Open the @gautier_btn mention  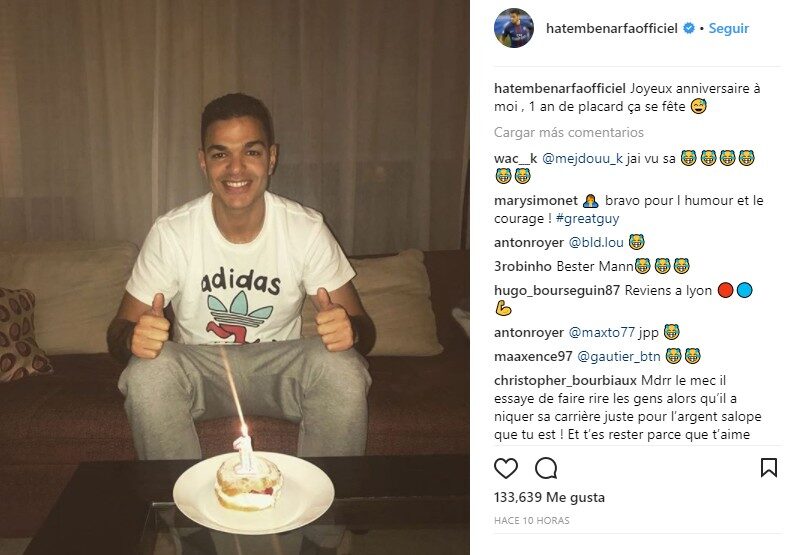coord(619,356)
